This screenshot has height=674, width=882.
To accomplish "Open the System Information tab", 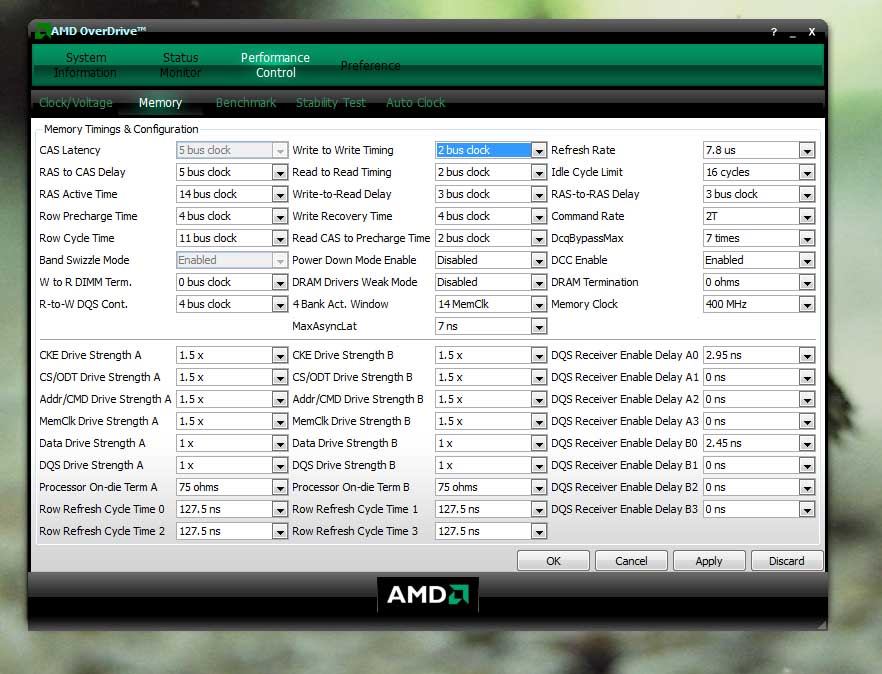I will click(85, 65).
